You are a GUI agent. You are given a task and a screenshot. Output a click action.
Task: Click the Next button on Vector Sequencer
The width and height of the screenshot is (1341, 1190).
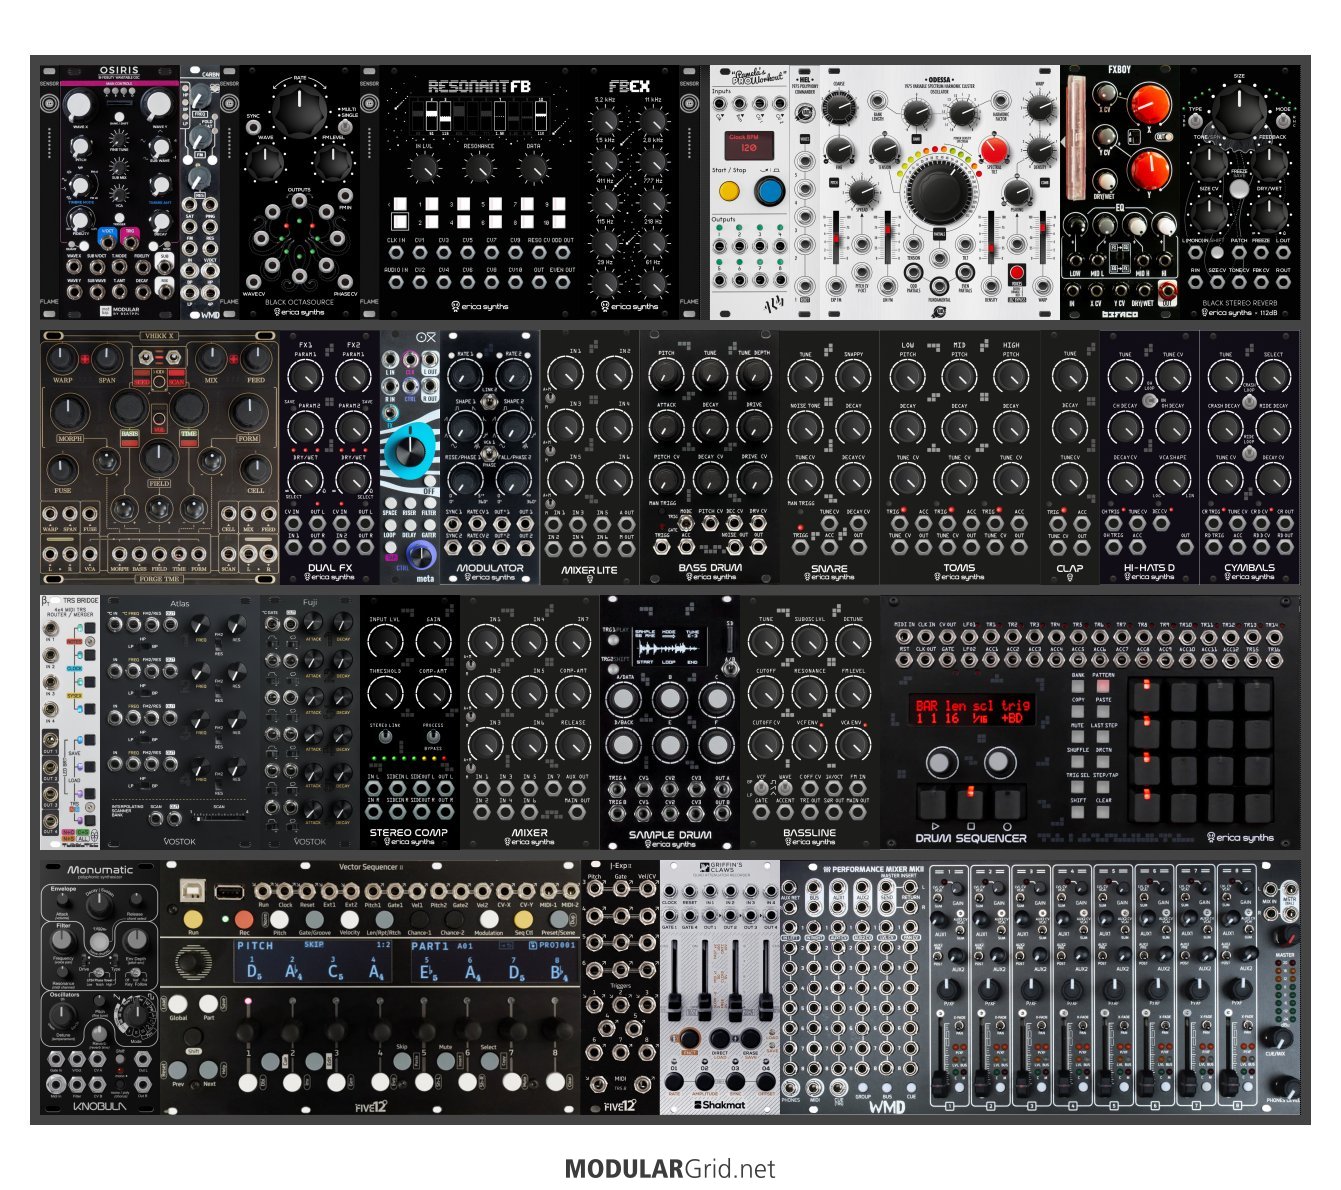coord(208,1069)
